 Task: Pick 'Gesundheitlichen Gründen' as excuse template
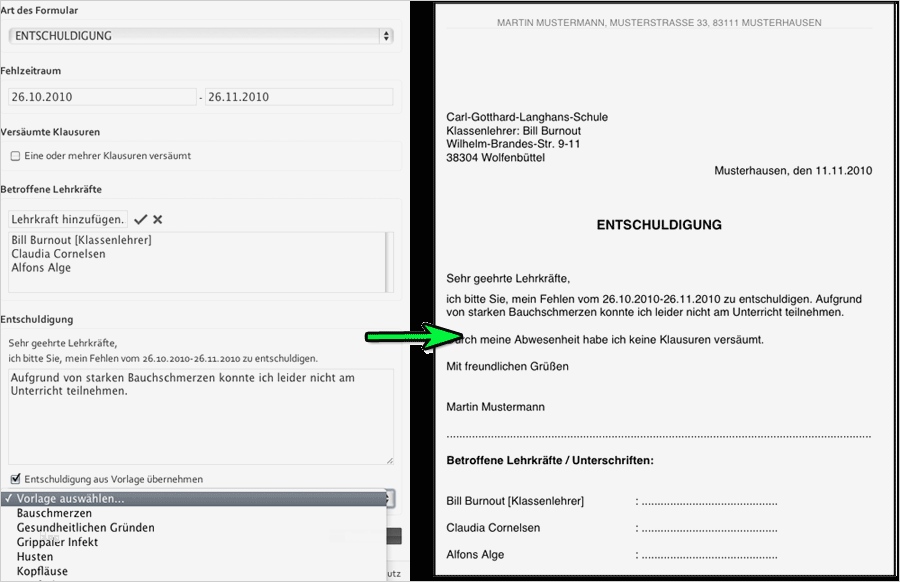coord(85,527)
